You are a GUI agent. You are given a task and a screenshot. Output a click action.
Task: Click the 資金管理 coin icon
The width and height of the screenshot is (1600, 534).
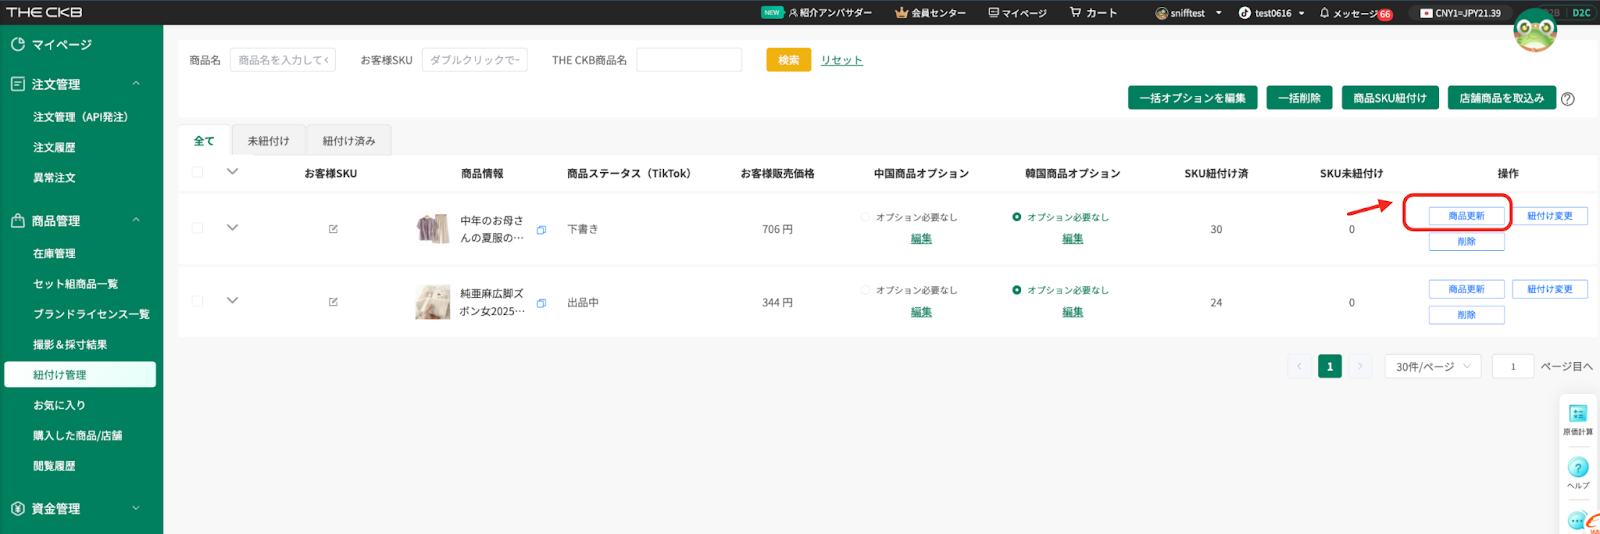[17, 508]
